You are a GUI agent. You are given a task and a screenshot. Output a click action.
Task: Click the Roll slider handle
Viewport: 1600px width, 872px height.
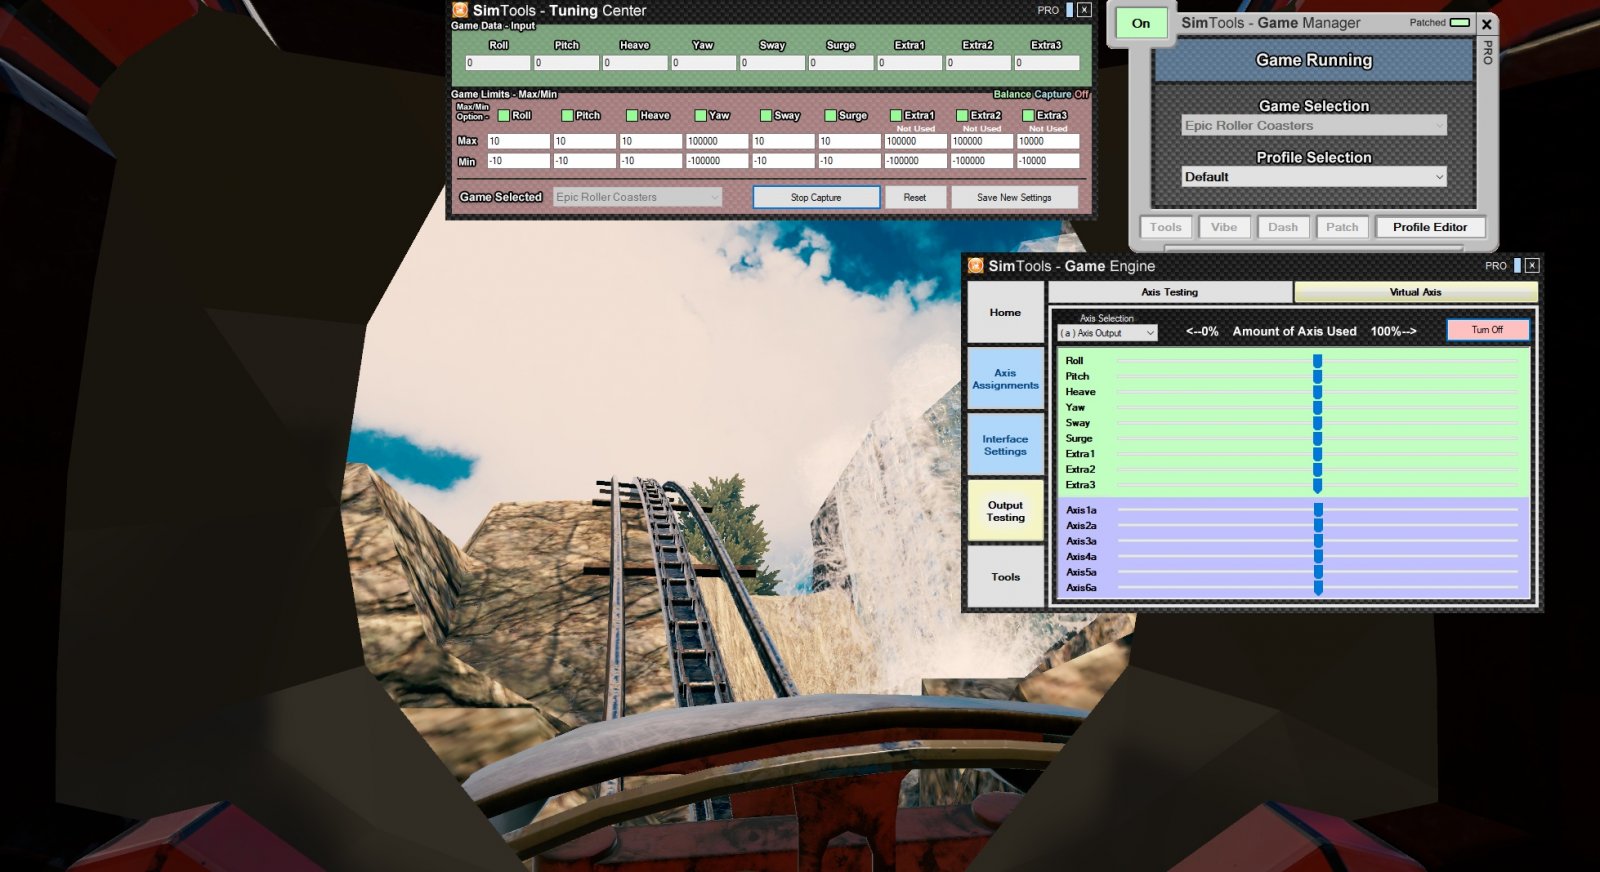point(1318,361)
